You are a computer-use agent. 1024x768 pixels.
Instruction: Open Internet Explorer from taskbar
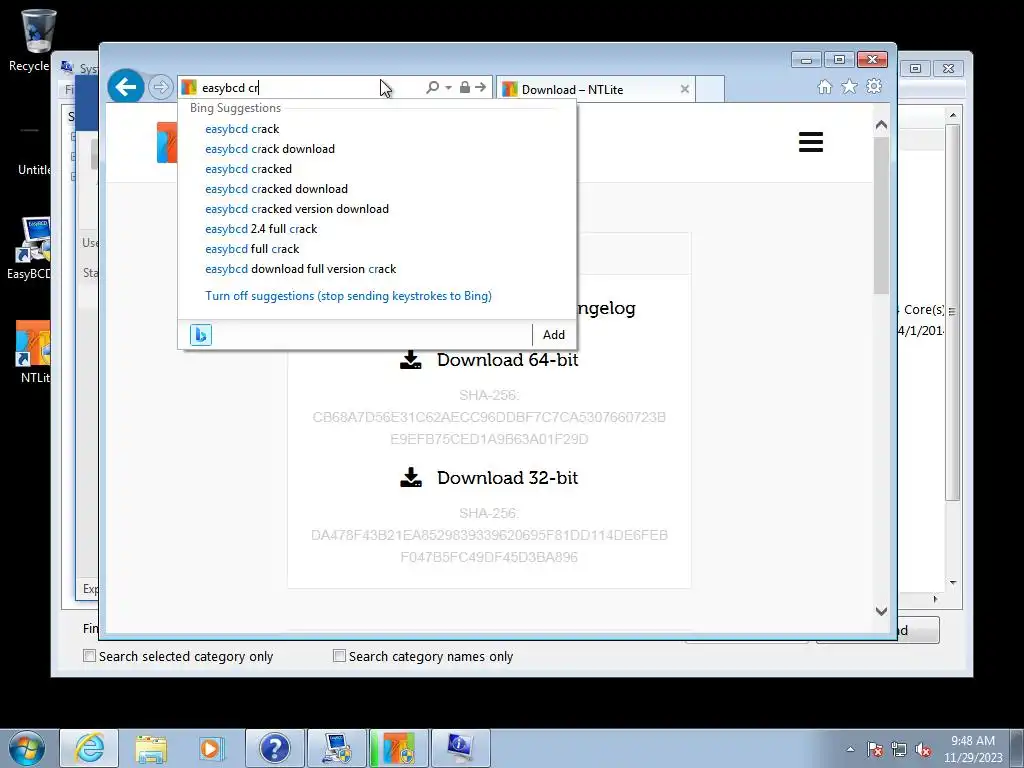pyautogui.click(x=89, y=748)
